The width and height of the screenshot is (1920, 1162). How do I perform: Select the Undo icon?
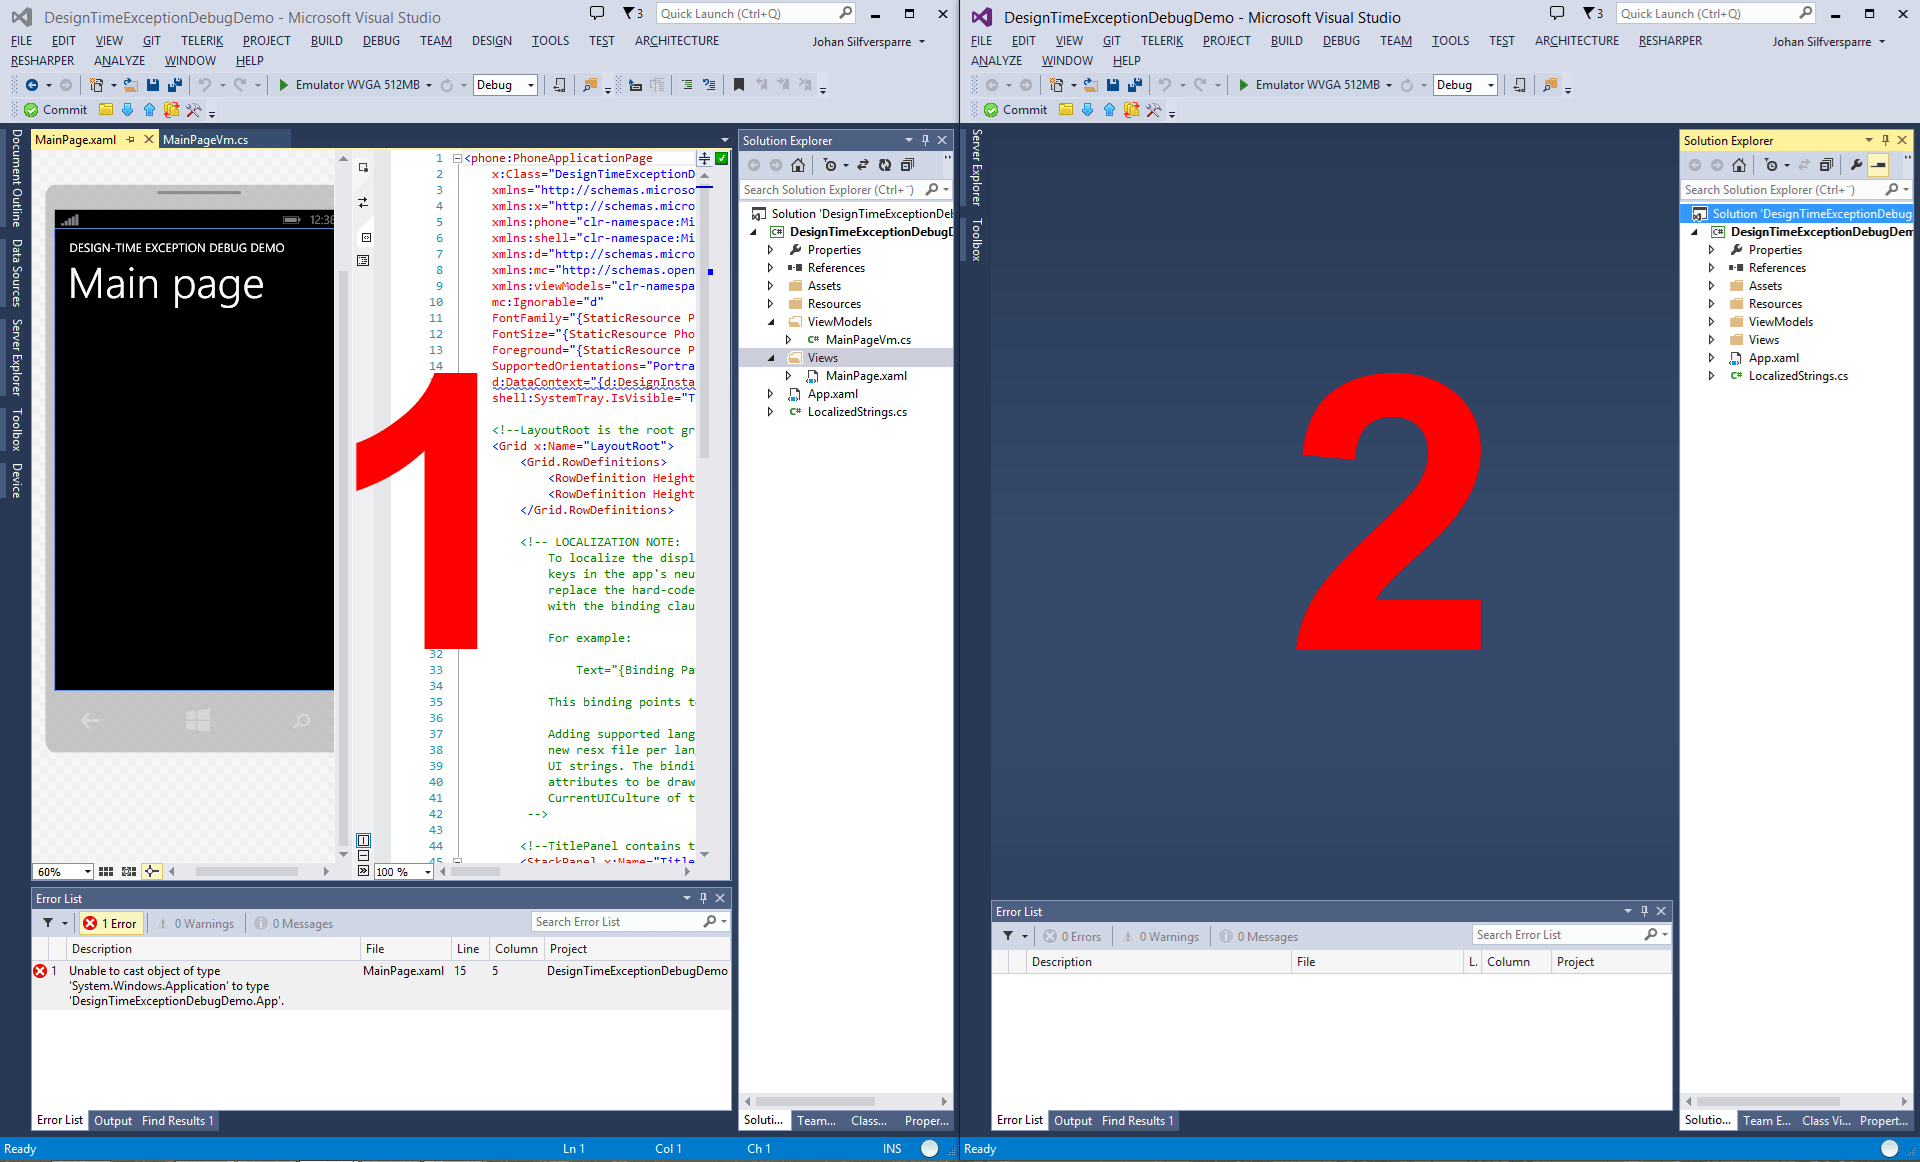206,85
